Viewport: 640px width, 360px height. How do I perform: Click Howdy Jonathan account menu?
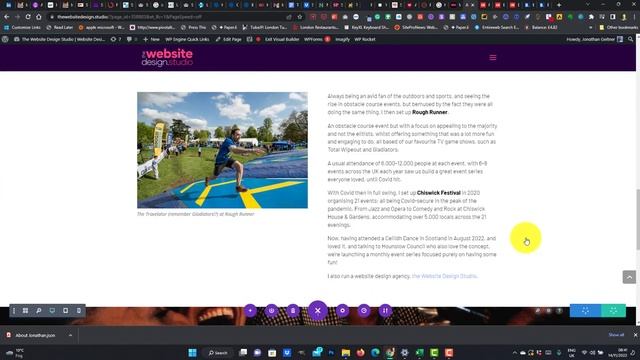click(x=594, y=39)
